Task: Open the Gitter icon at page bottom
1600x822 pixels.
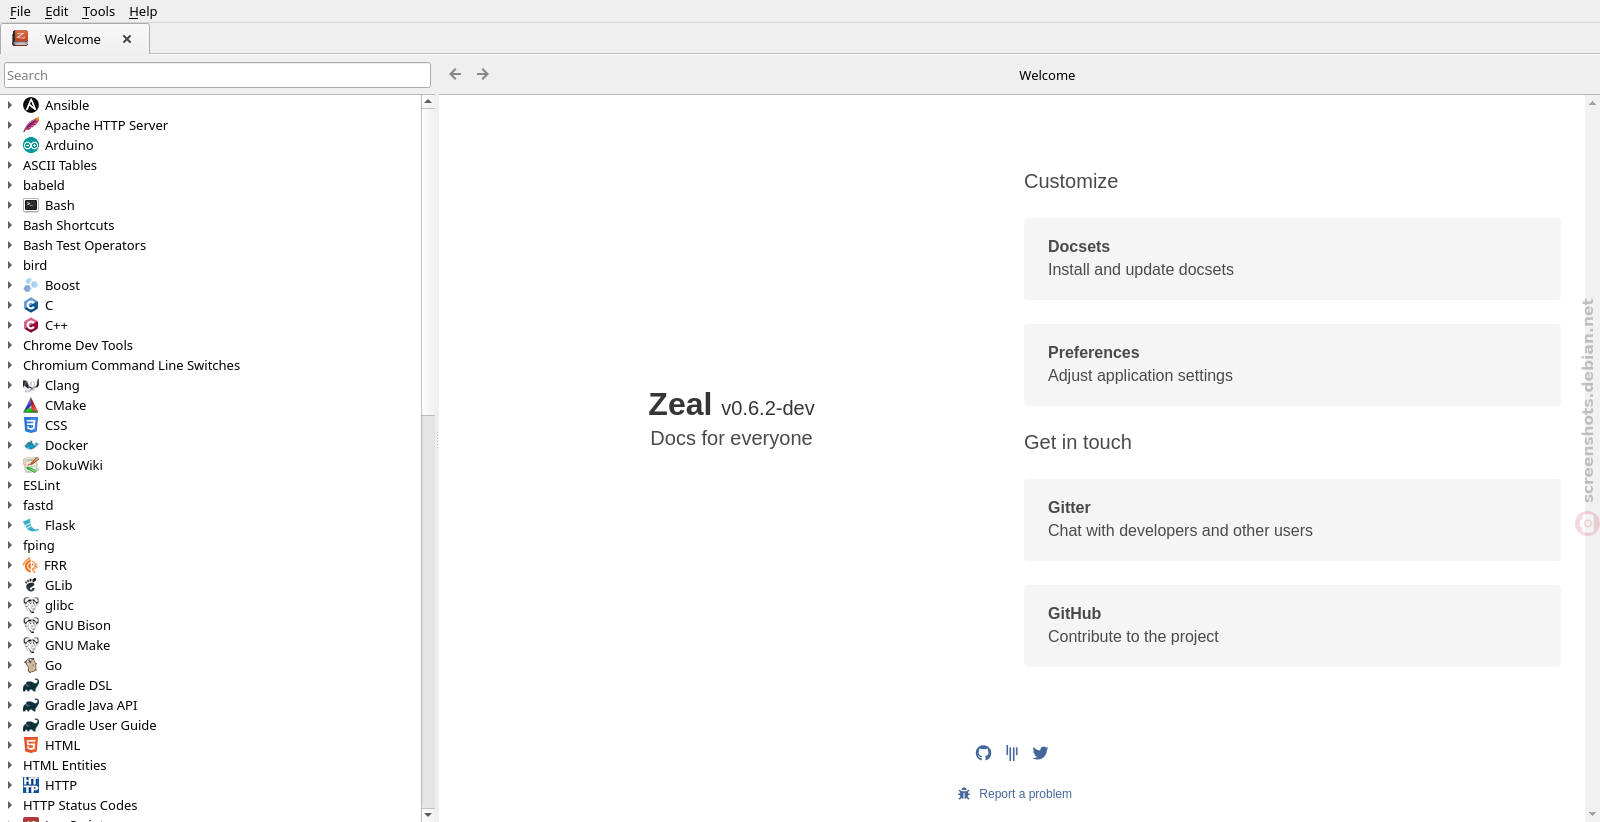Action: (x=1012, y=753)
